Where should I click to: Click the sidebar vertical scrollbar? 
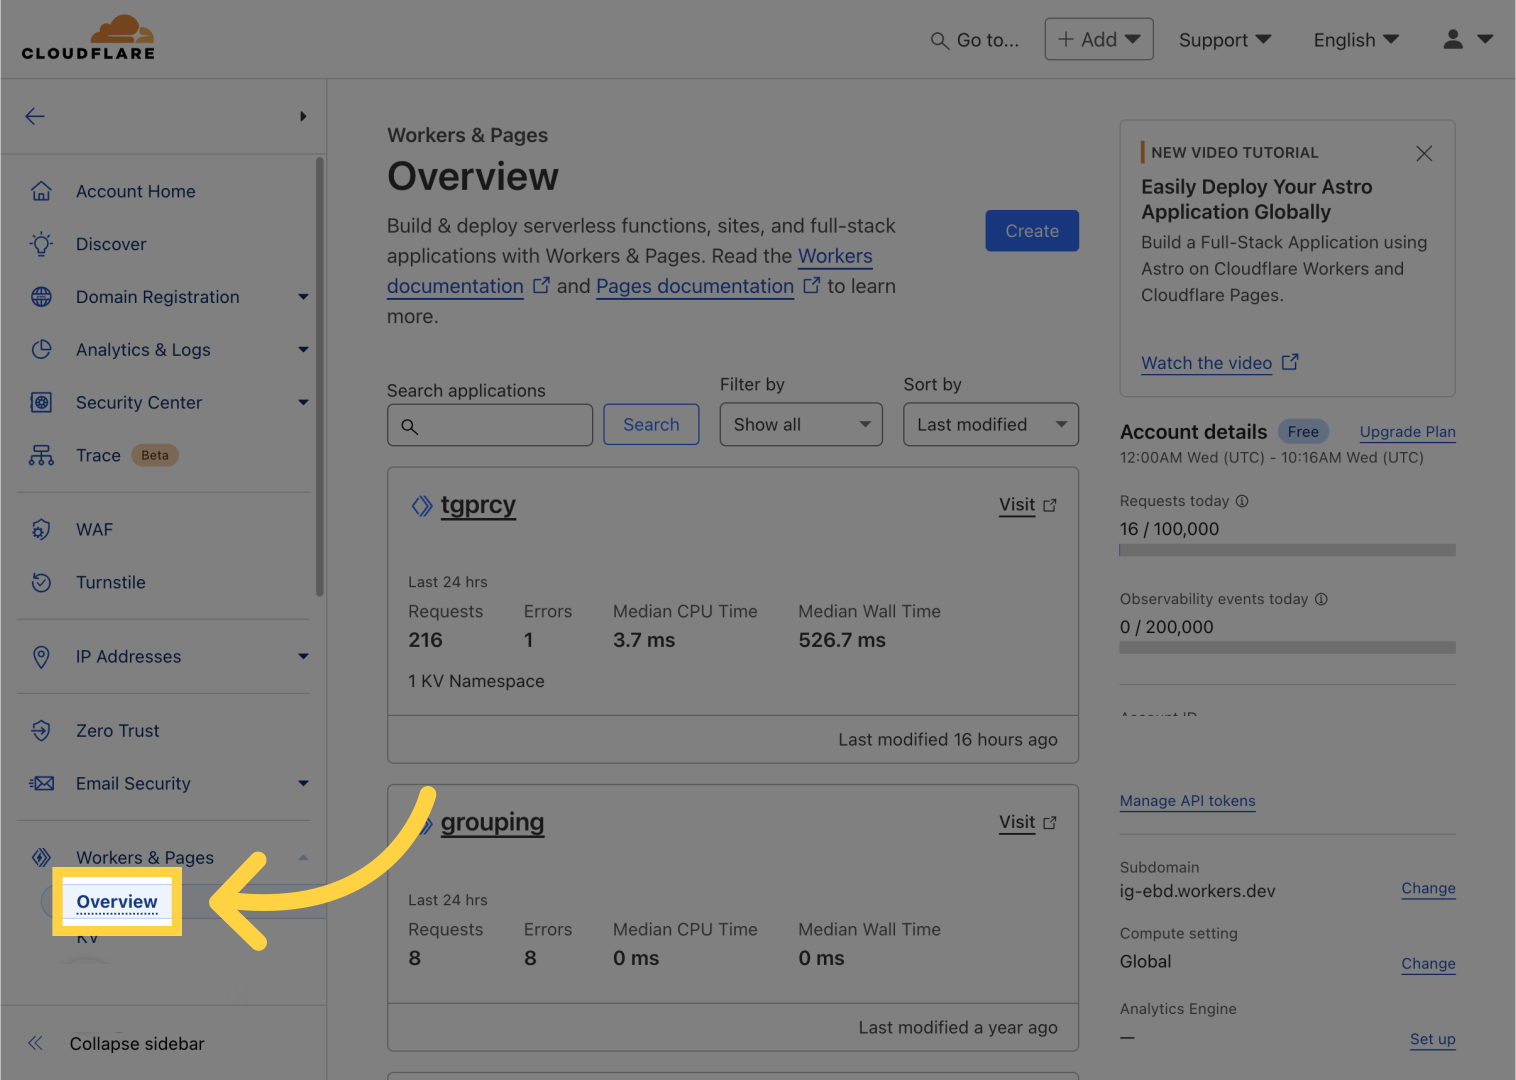point(320,376)
